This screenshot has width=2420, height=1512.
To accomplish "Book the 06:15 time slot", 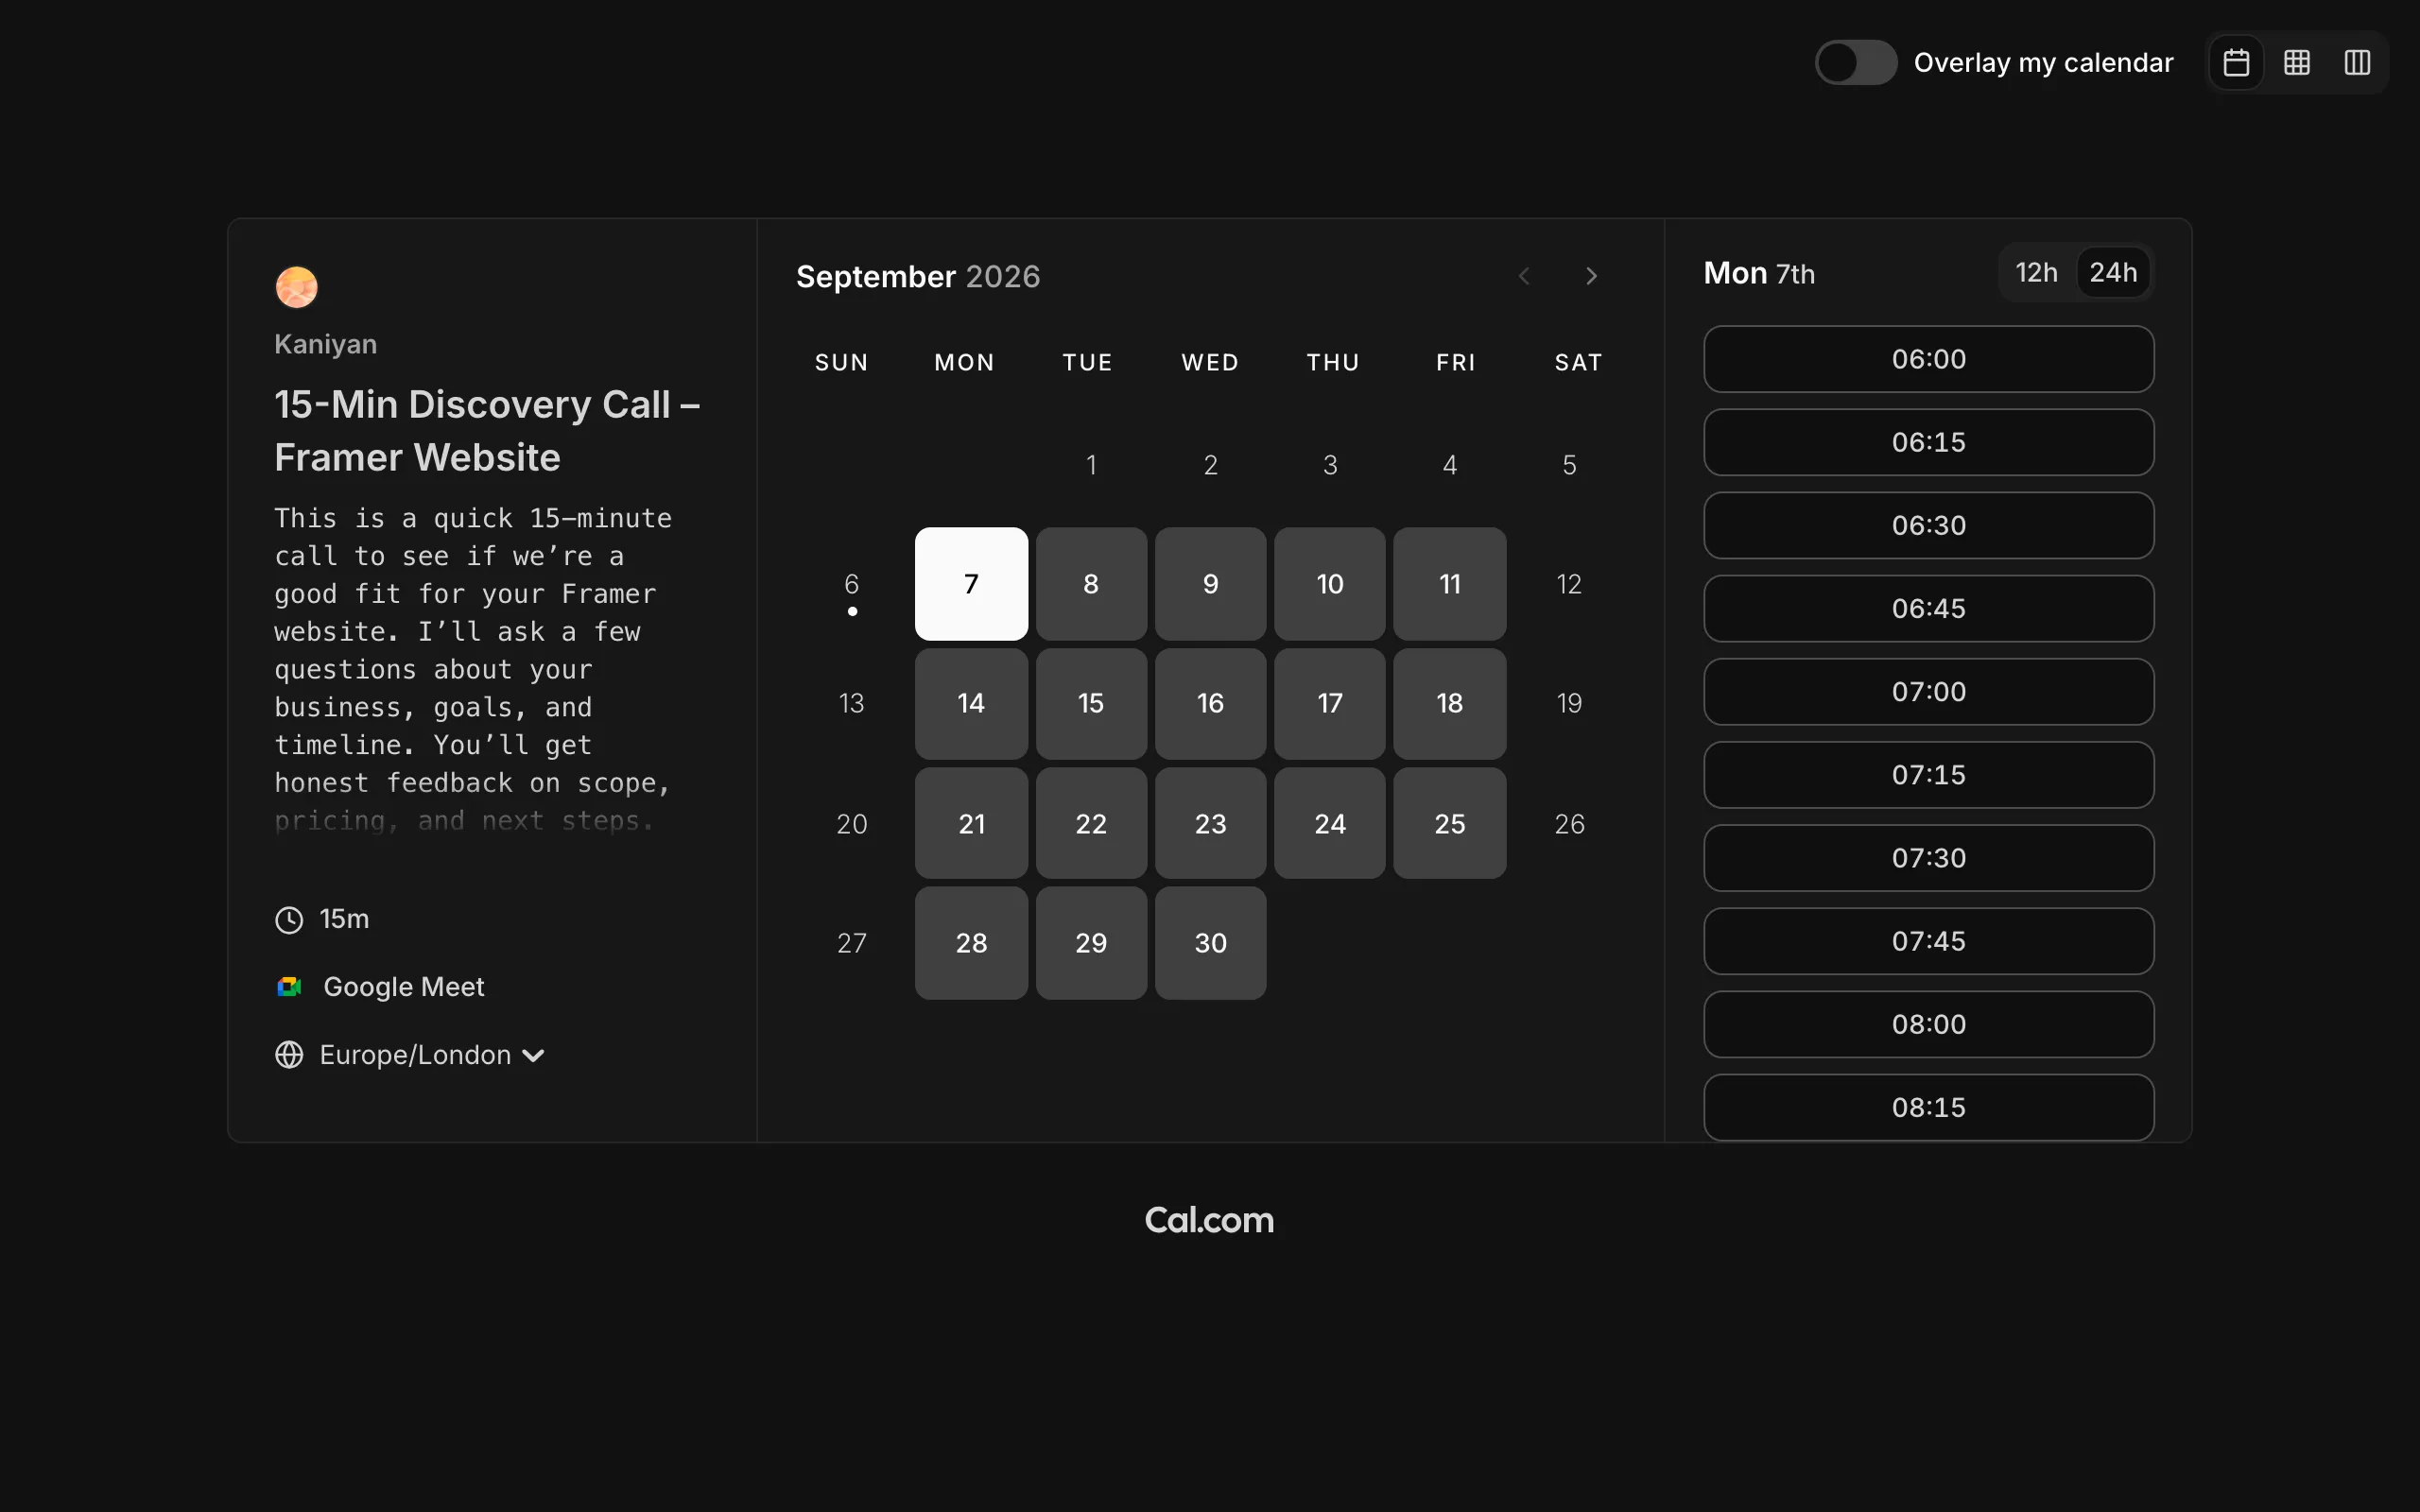I will [x=1928, y=442].
